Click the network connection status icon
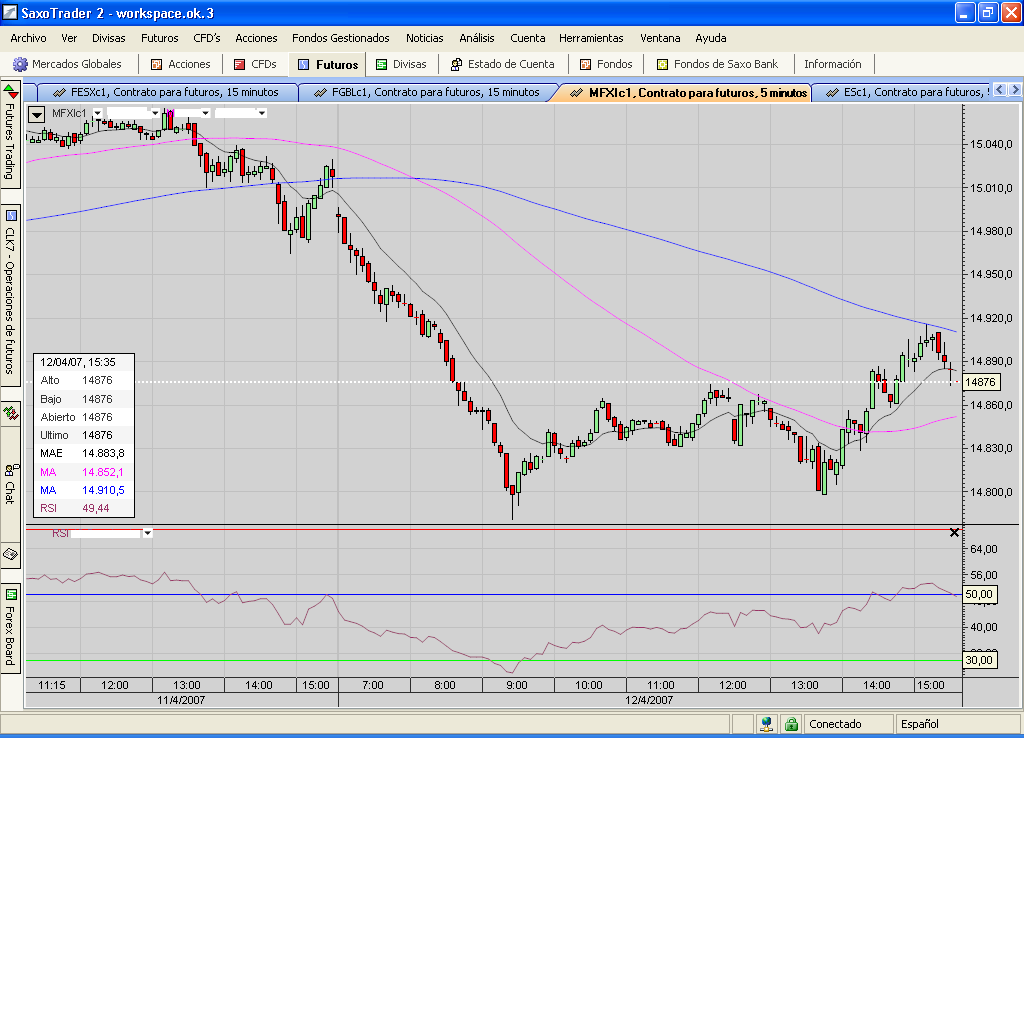Image resolution: width=1024 pixels, height=1034 pixels. click(766, 724)
